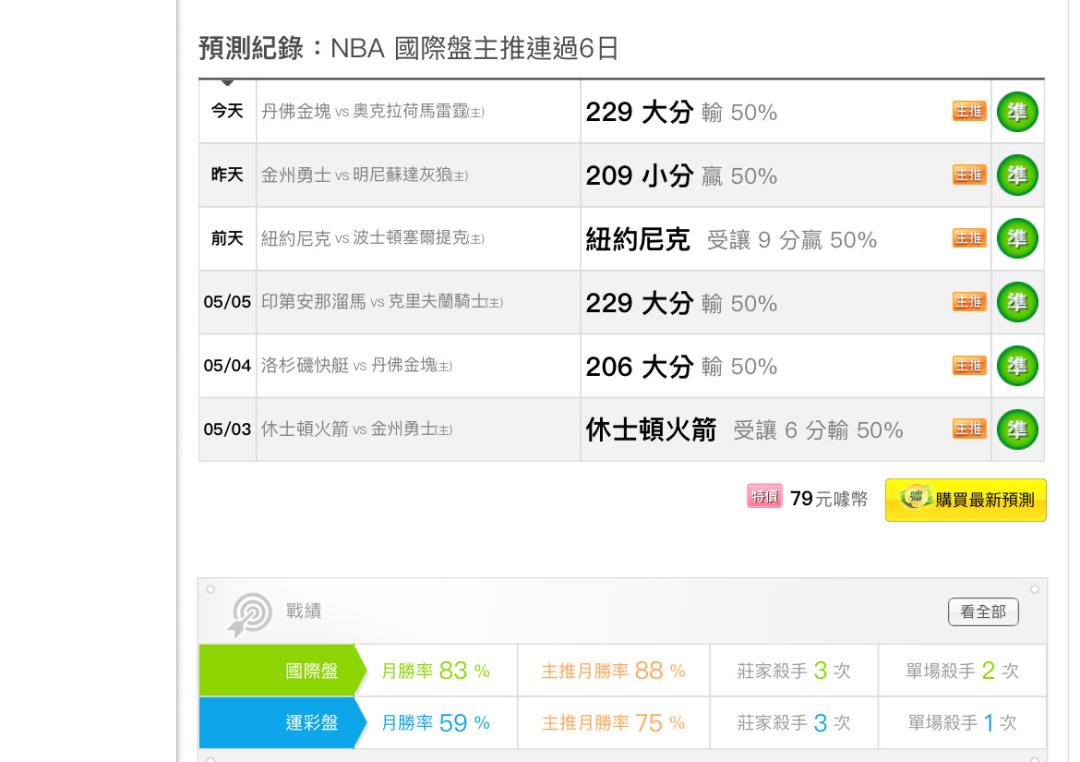
Task: Click the pink 特價 price tag icon
Action: (x=763, y=497)
